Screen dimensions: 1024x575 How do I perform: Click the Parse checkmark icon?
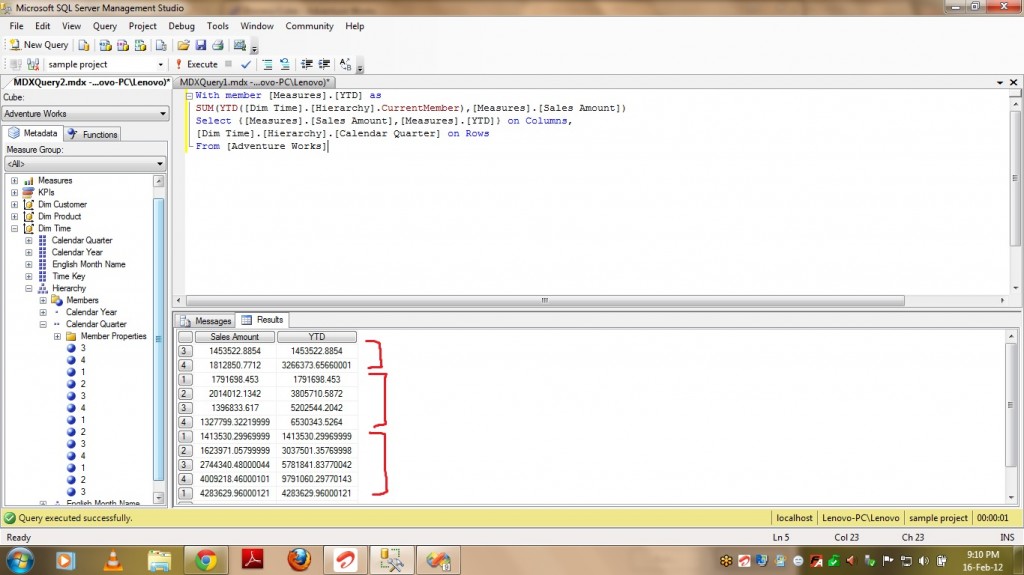246,64
